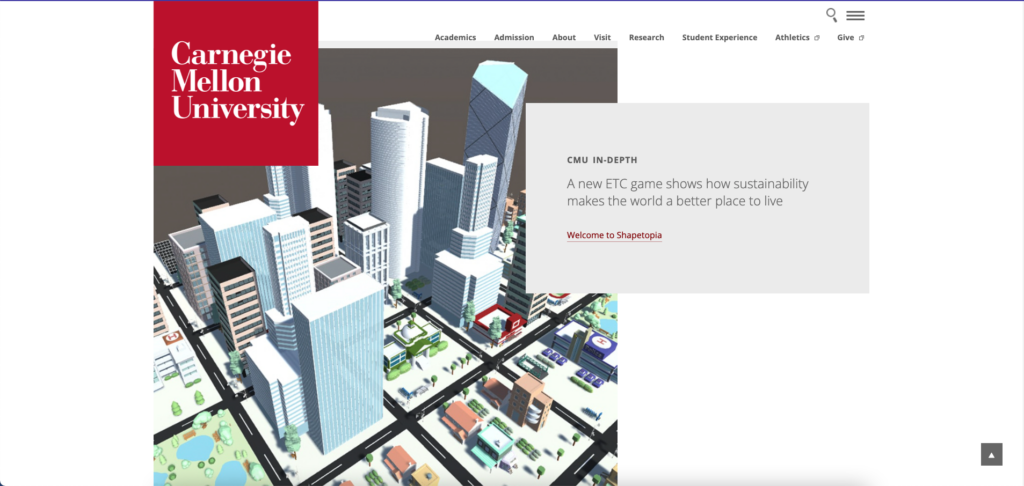Click the Welcome to Shapetopia link
Screen dimensions: 1024x486
pos(614,235)
